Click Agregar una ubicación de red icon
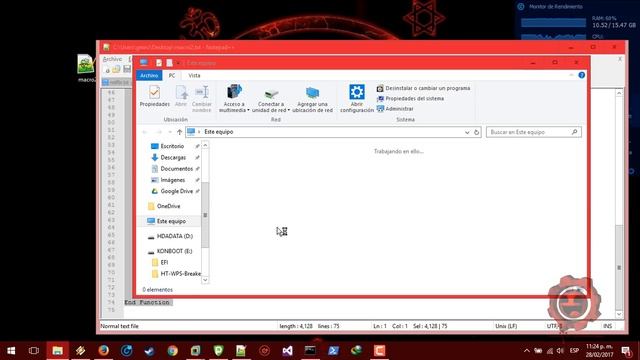Viewport: 640px width, 360px height. [312, 93]
